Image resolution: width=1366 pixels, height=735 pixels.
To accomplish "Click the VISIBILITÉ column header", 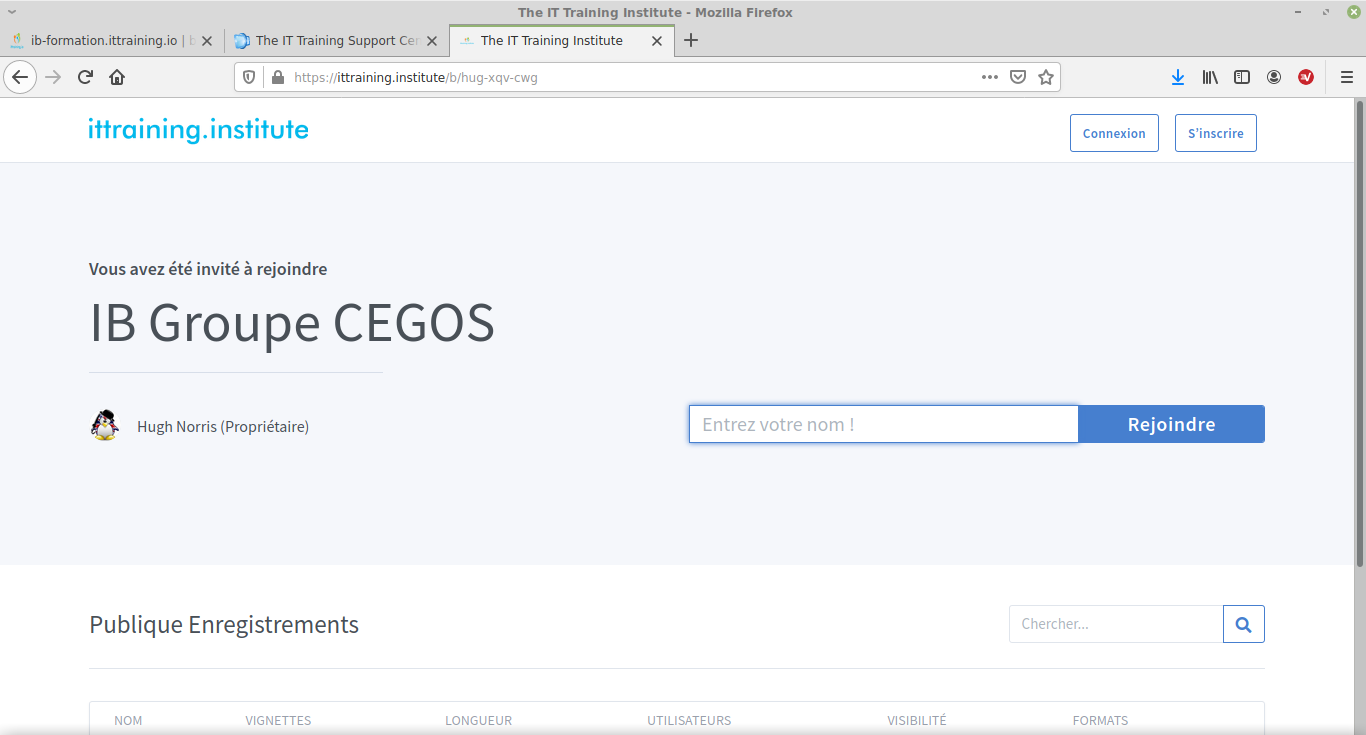I will pyautogui.click(x=917, y=720).
